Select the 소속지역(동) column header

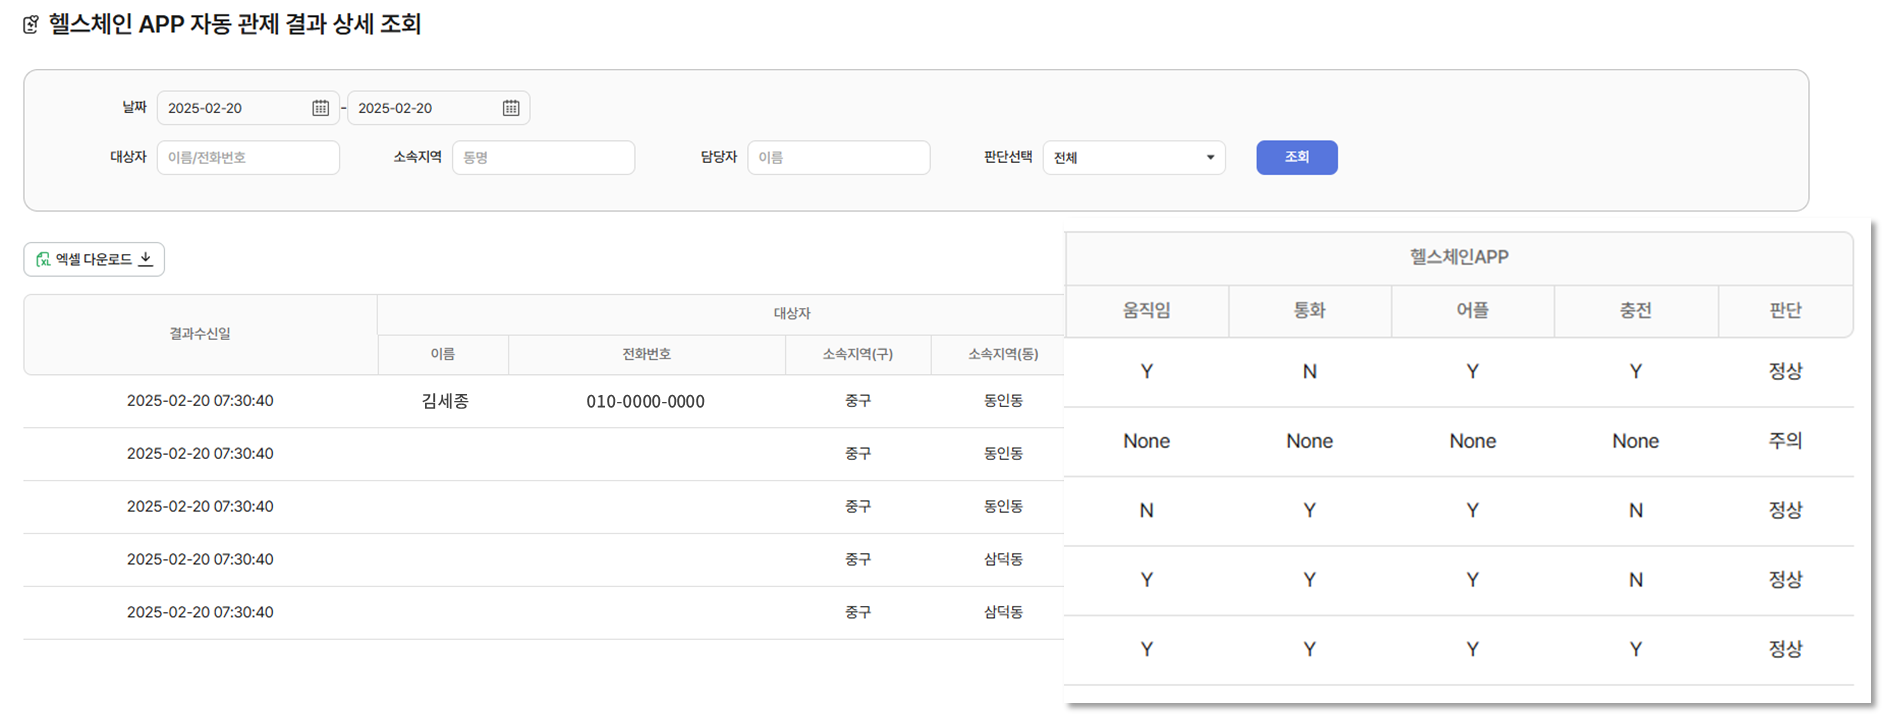[x=1003, y=355]
